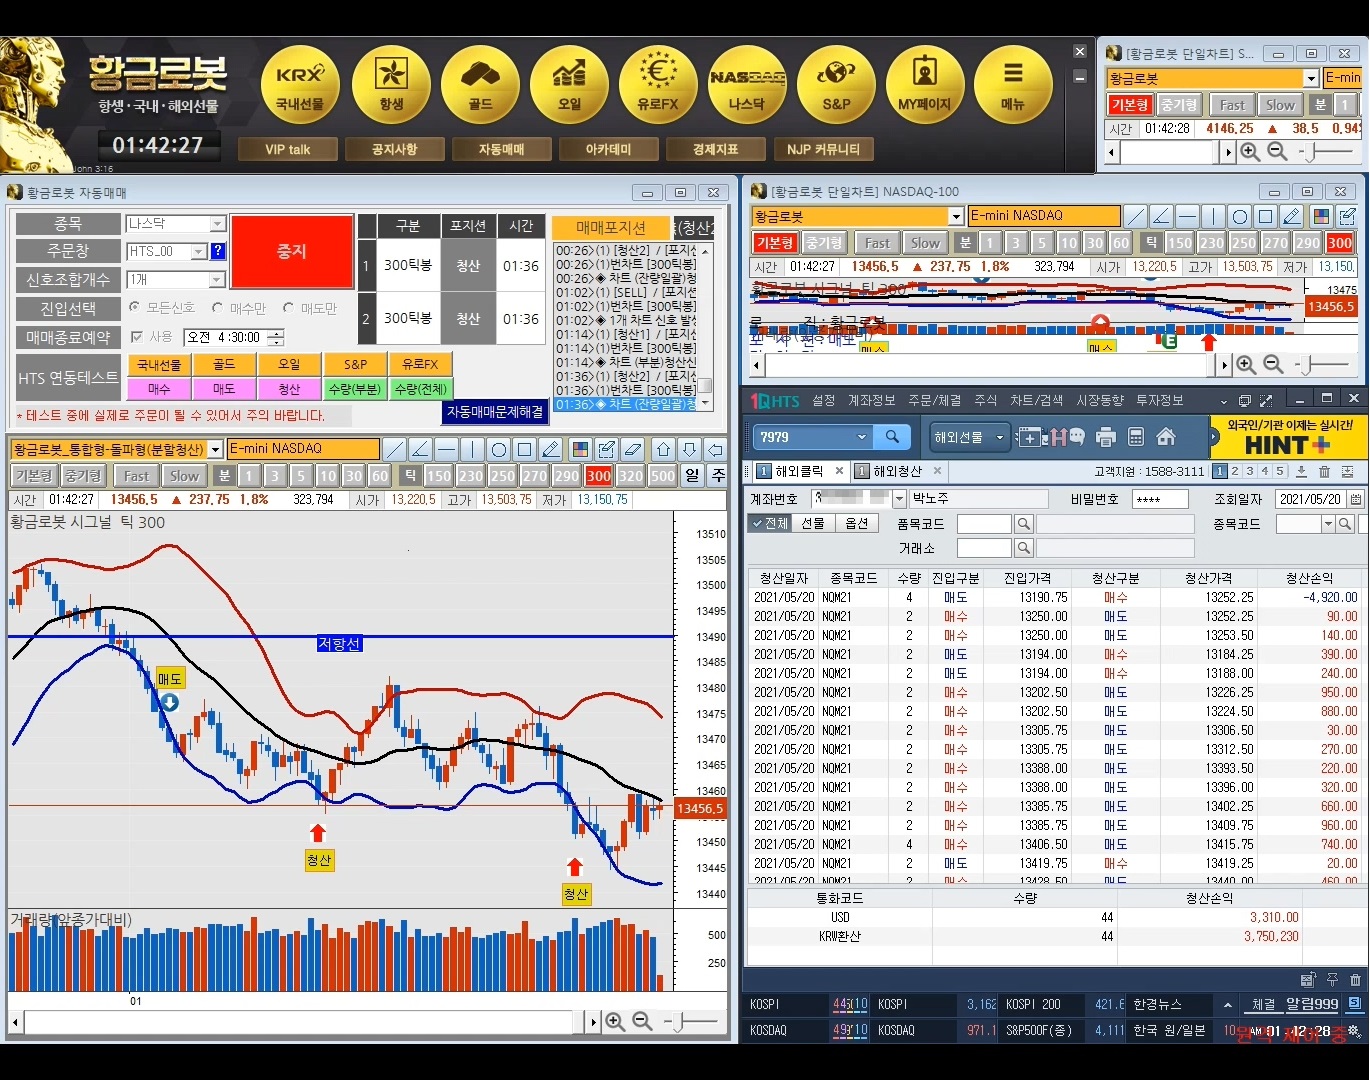Click the 자동매매문제해결 button
Viewport: 1370px width, 1080px height.
[x=495, y=411]
